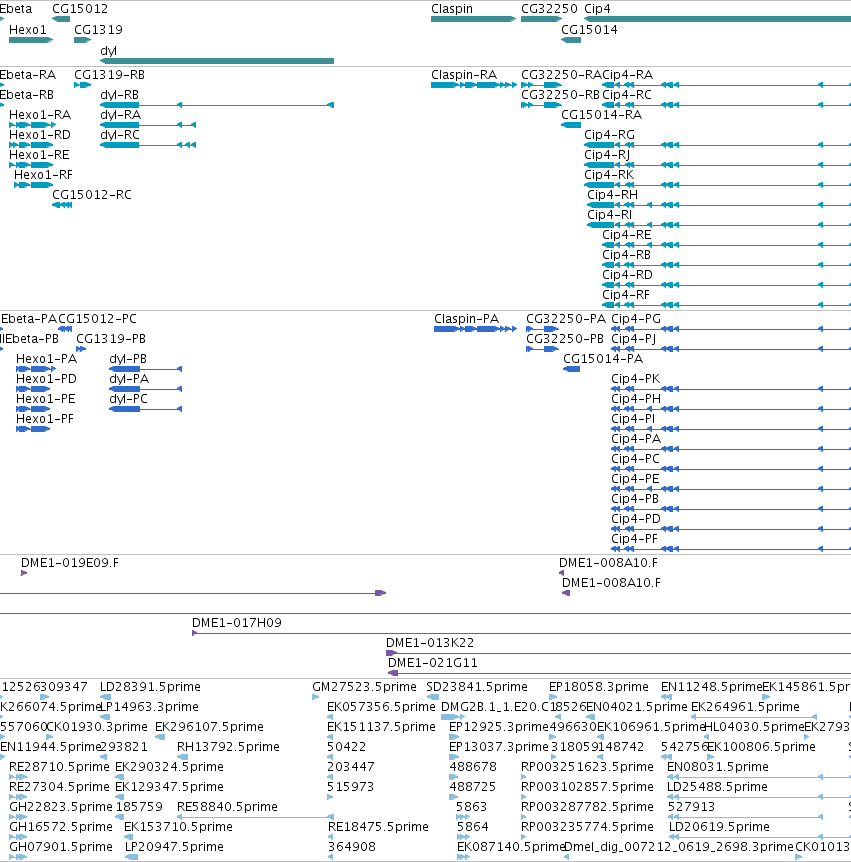Image resolution: width=851 pixels, height=862 pixels.
Task: Click the CG32250-PA protein label
Action: 566,319
